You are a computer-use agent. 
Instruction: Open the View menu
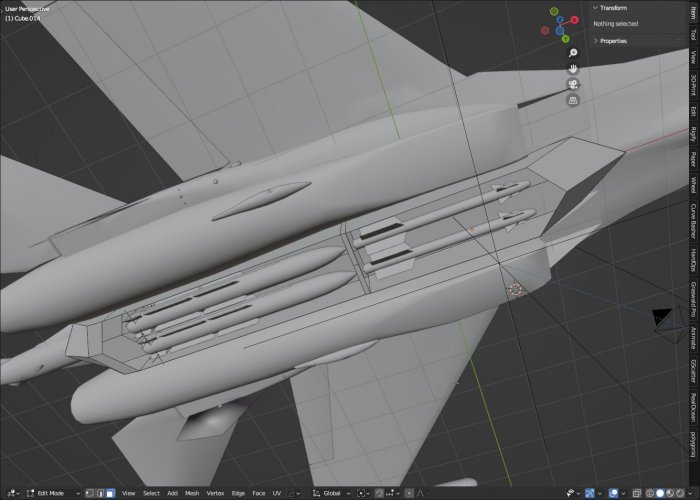129,493
